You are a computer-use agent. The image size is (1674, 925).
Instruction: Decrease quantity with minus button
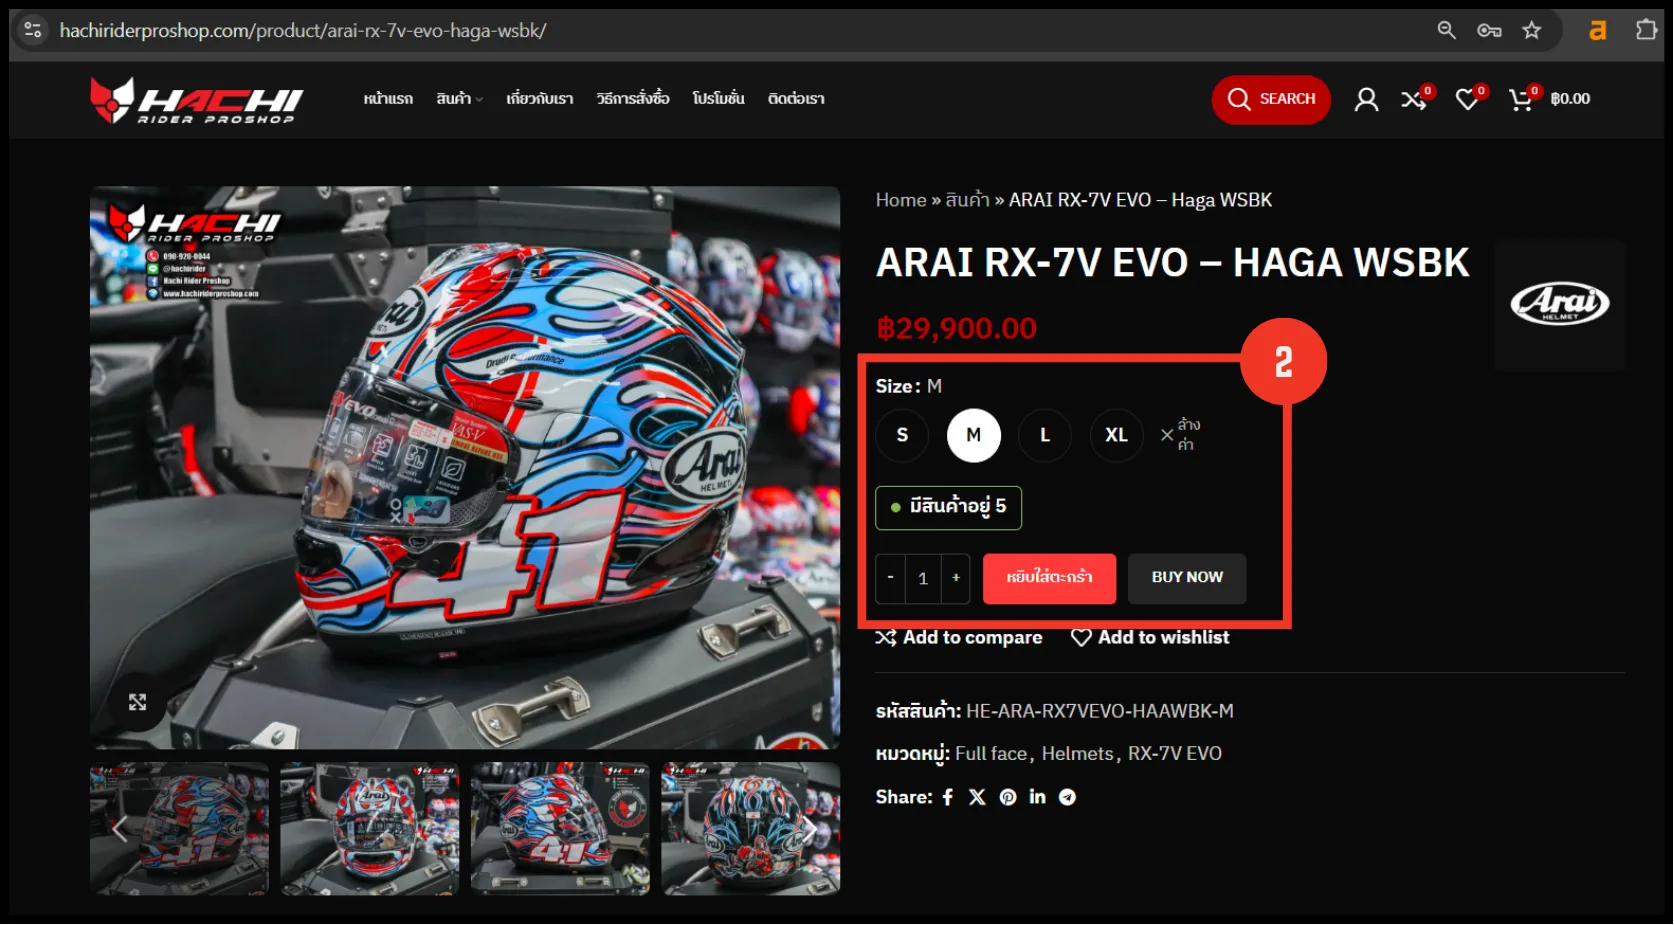click(890, 578)
